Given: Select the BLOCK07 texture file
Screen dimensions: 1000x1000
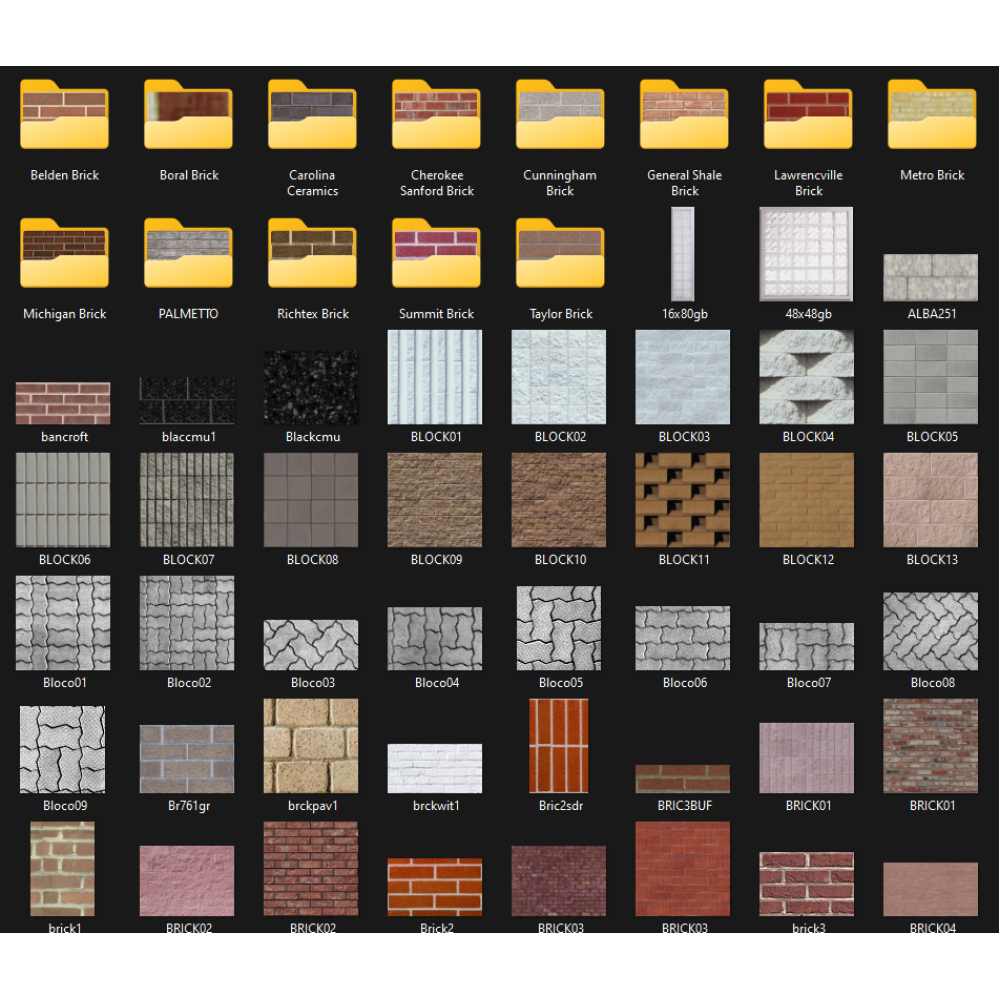Looking at the screenshot, I should pos(187,500).
